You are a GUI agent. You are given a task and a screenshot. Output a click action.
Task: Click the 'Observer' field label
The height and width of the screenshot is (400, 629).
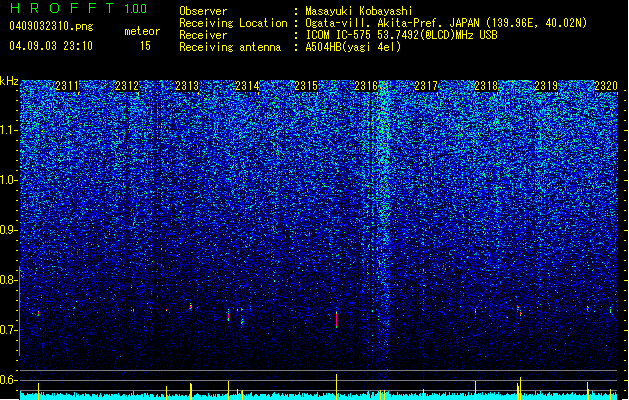pos(203,11)
